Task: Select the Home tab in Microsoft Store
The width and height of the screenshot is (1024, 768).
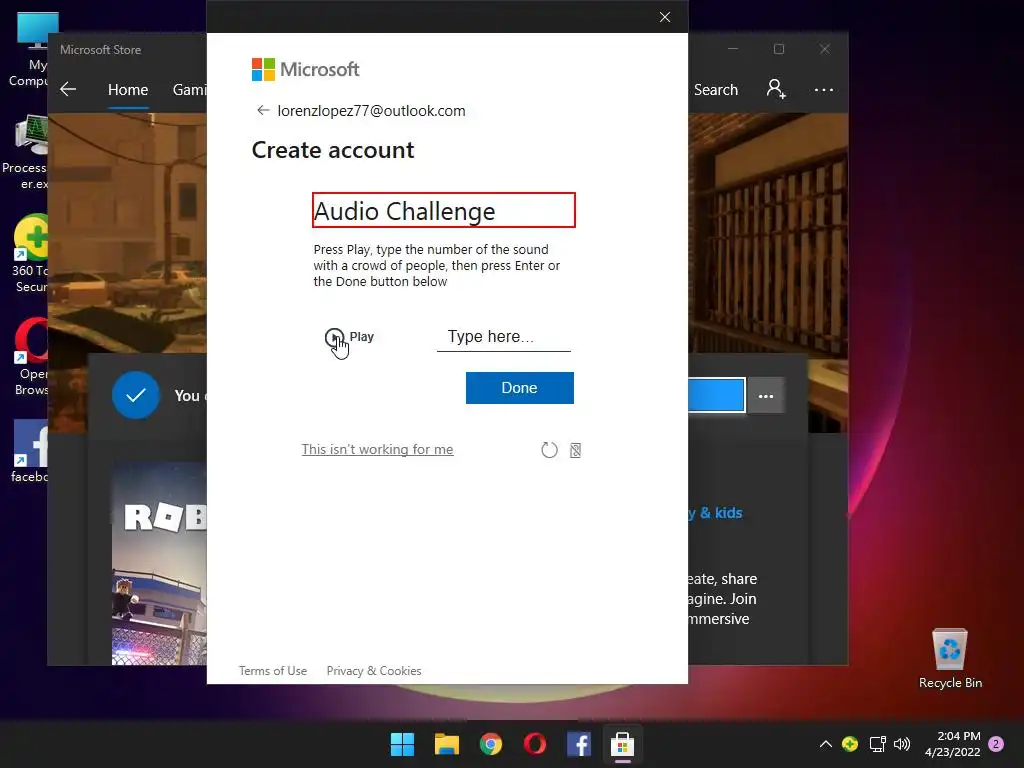Action: 128,89
